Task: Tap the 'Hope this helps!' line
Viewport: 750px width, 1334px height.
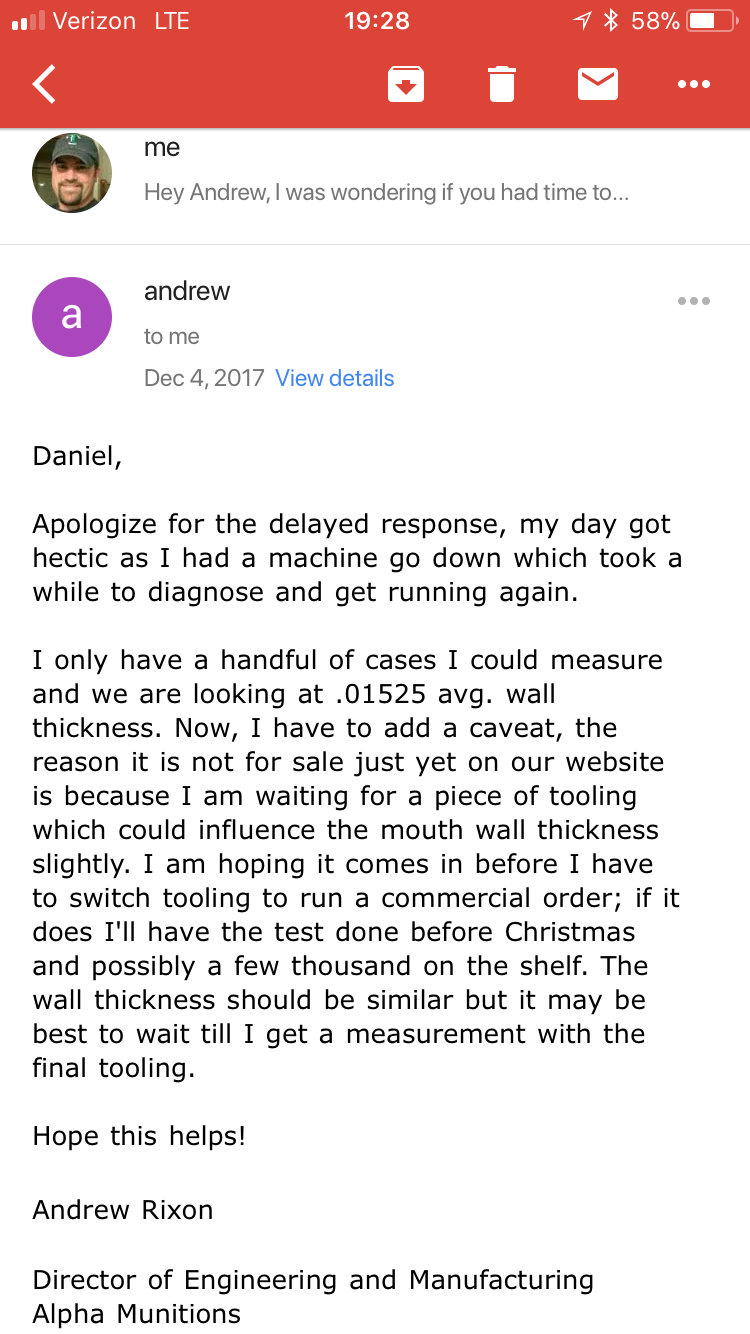Action: click(x=139, y=1136)
